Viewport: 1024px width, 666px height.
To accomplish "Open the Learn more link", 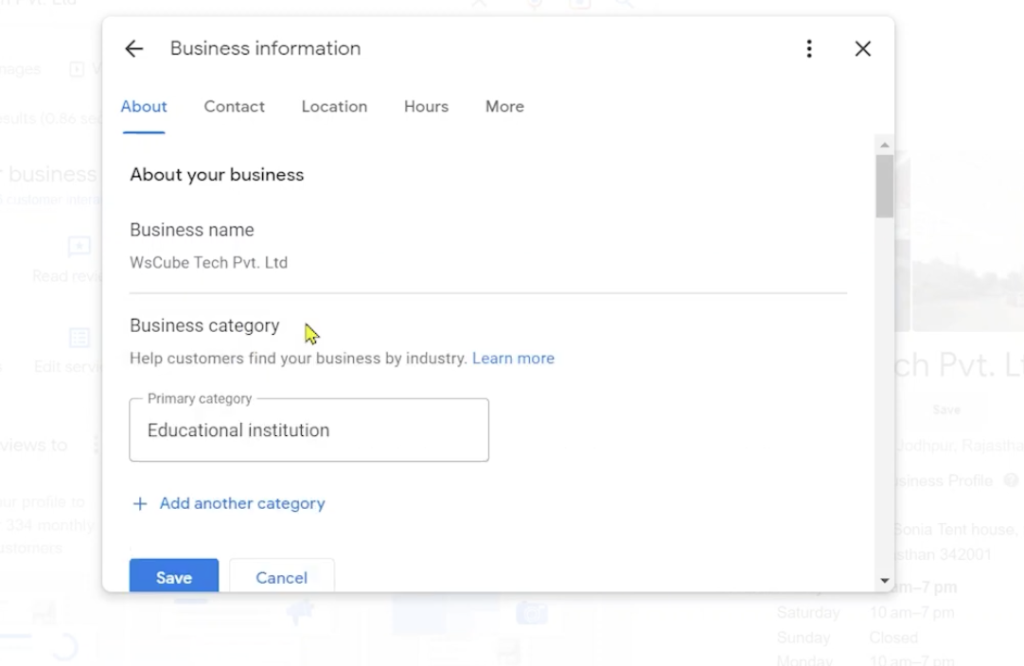I will 513,358.
